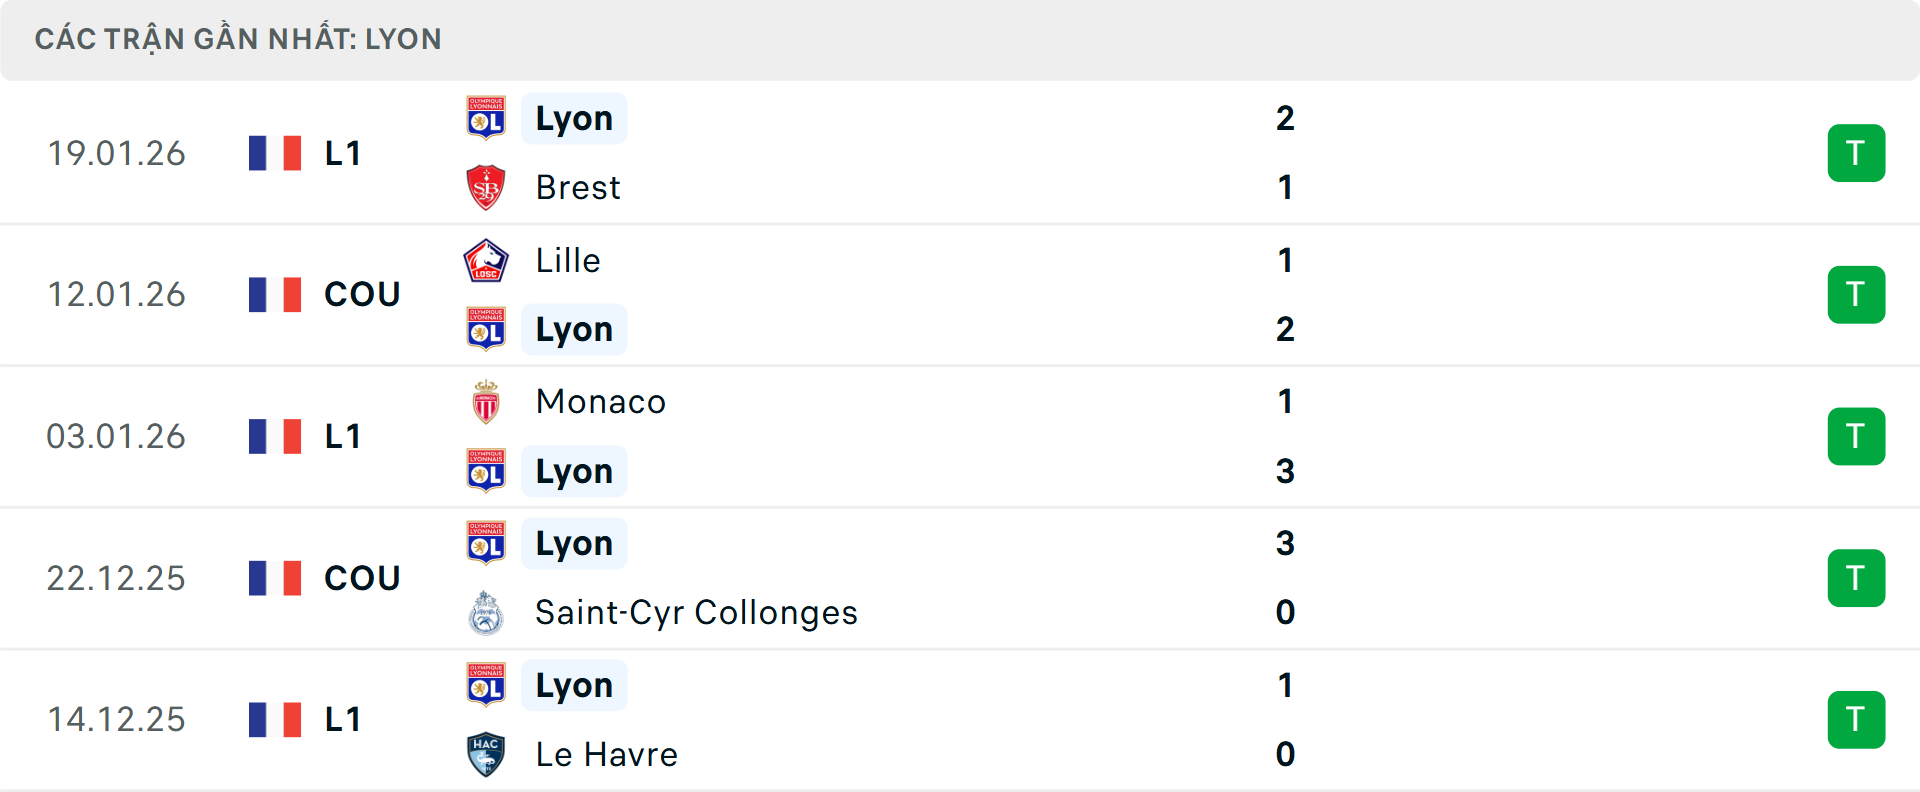Click the 'Các trận gần nhất: Lyon' header
Image resolution: width=1920 pixels, height=792 pixels.
pos(238,40)
